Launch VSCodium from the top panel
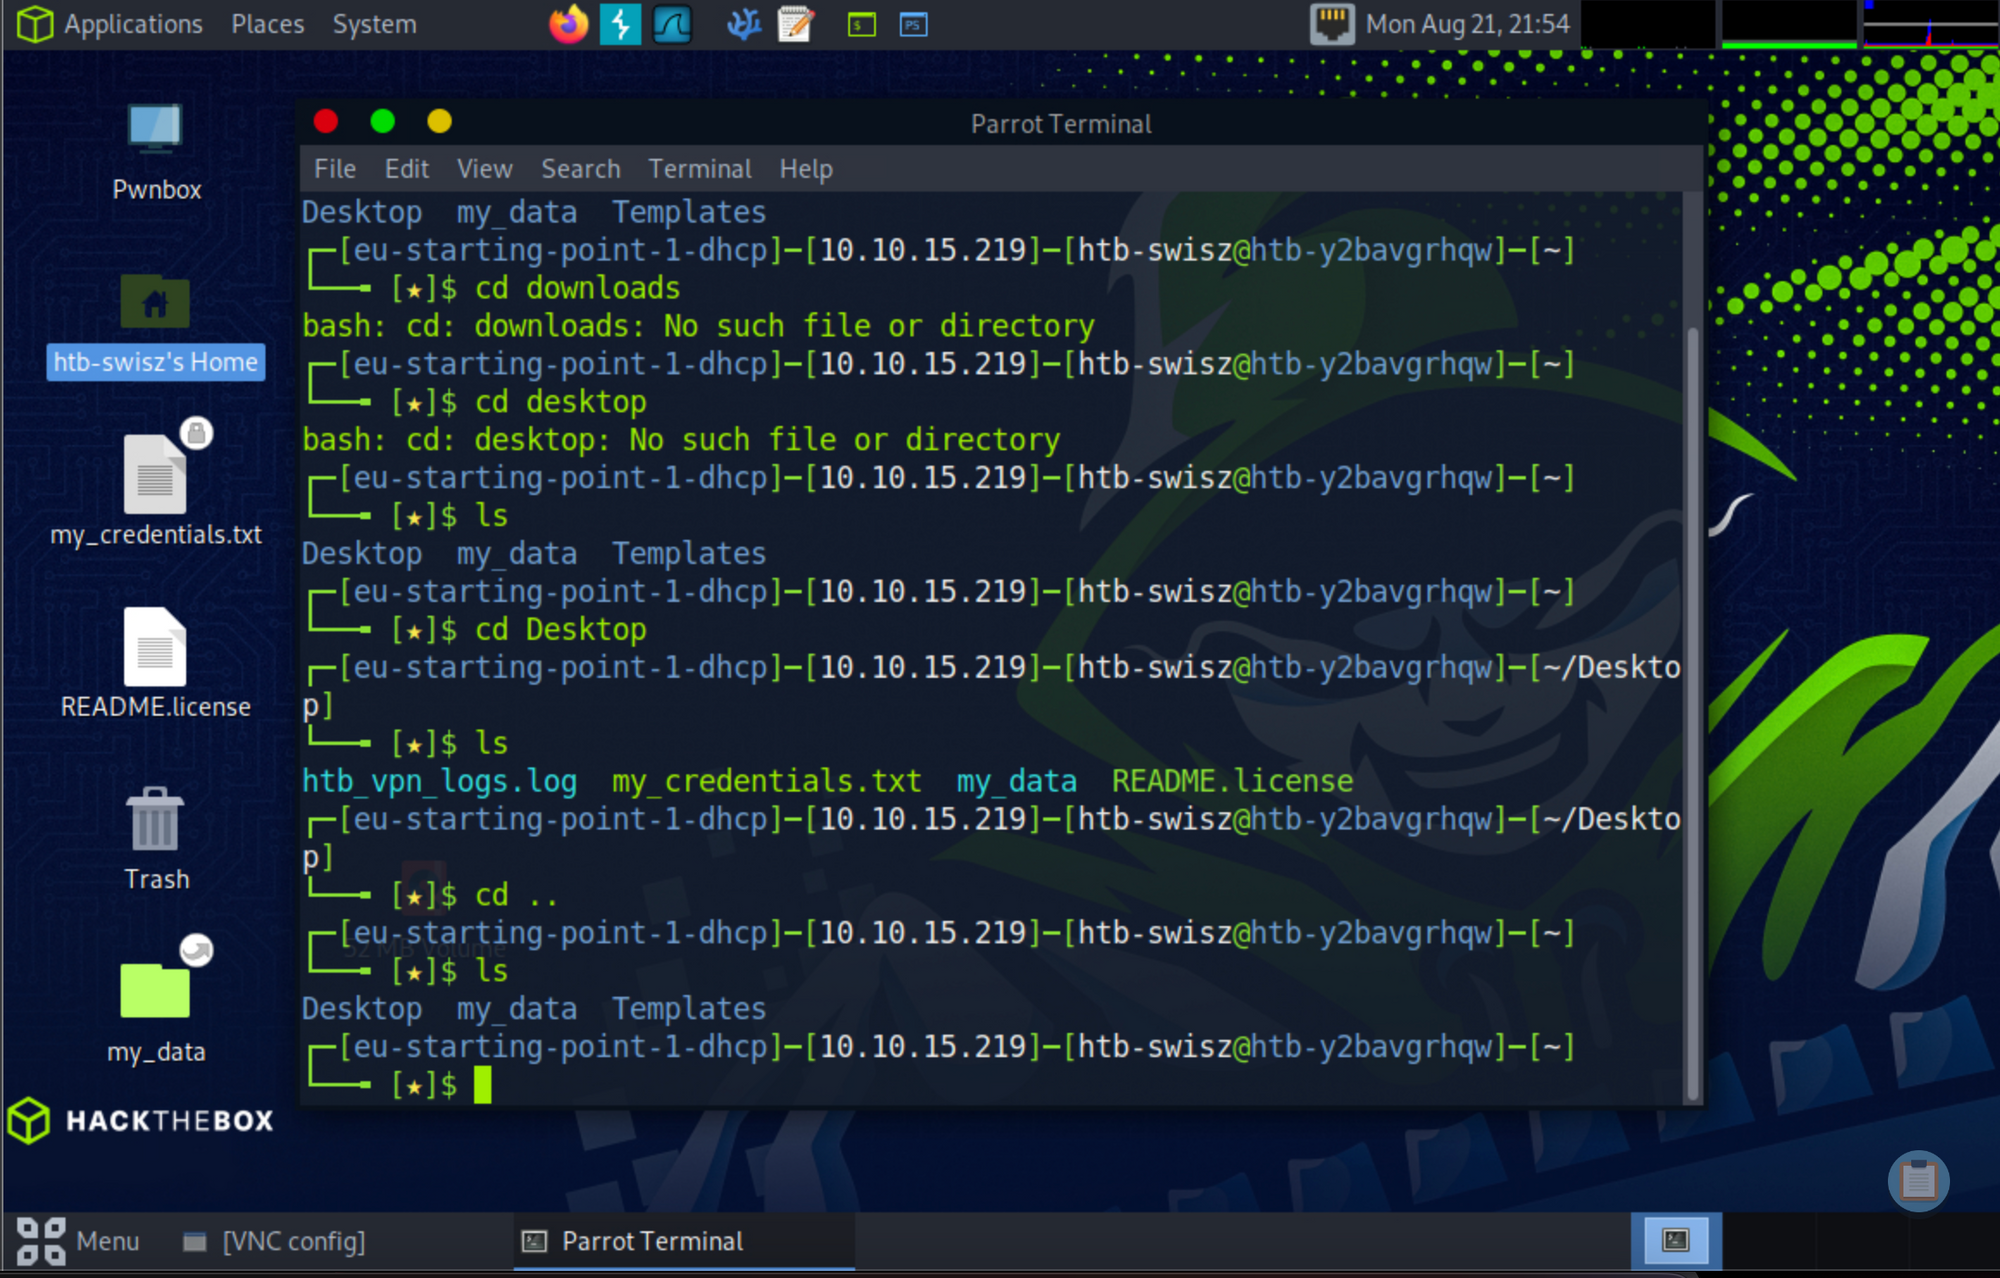The width and height of the screenshot is (2000, 1278). tap(744, 24)
